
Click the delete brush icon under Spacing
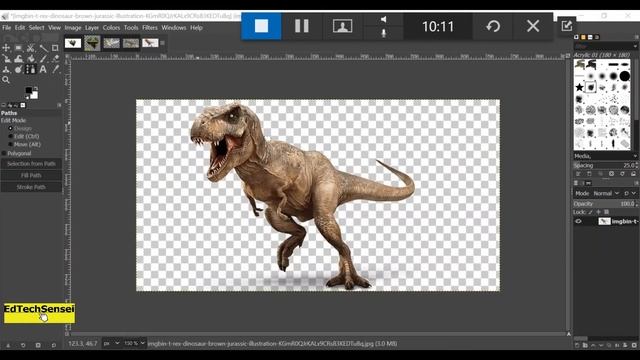click(x=611, y=174)
